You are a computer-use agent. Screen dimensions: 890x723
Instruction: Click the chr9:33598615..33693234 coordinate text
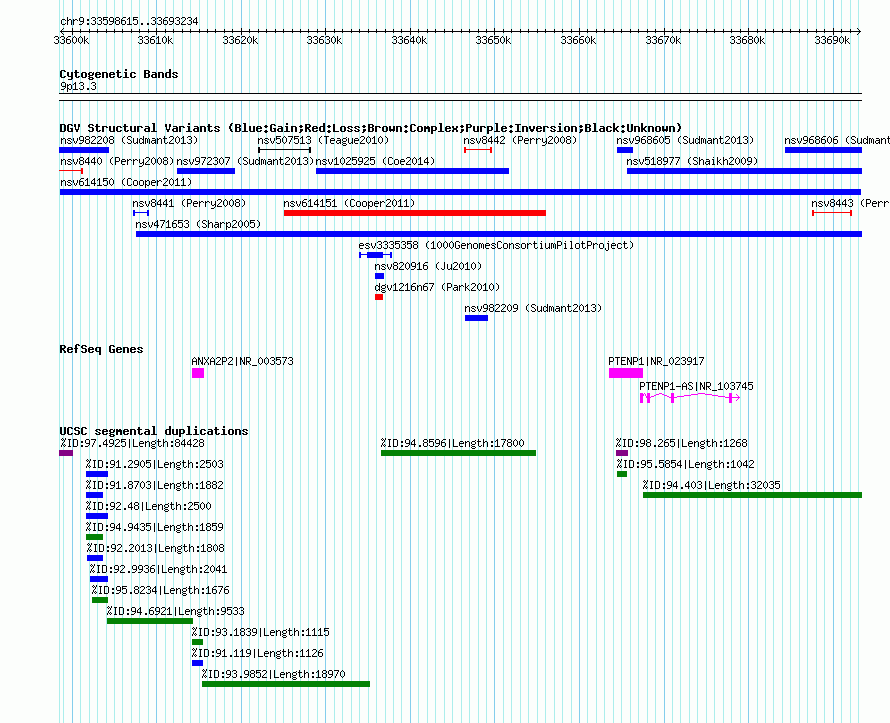129,22
